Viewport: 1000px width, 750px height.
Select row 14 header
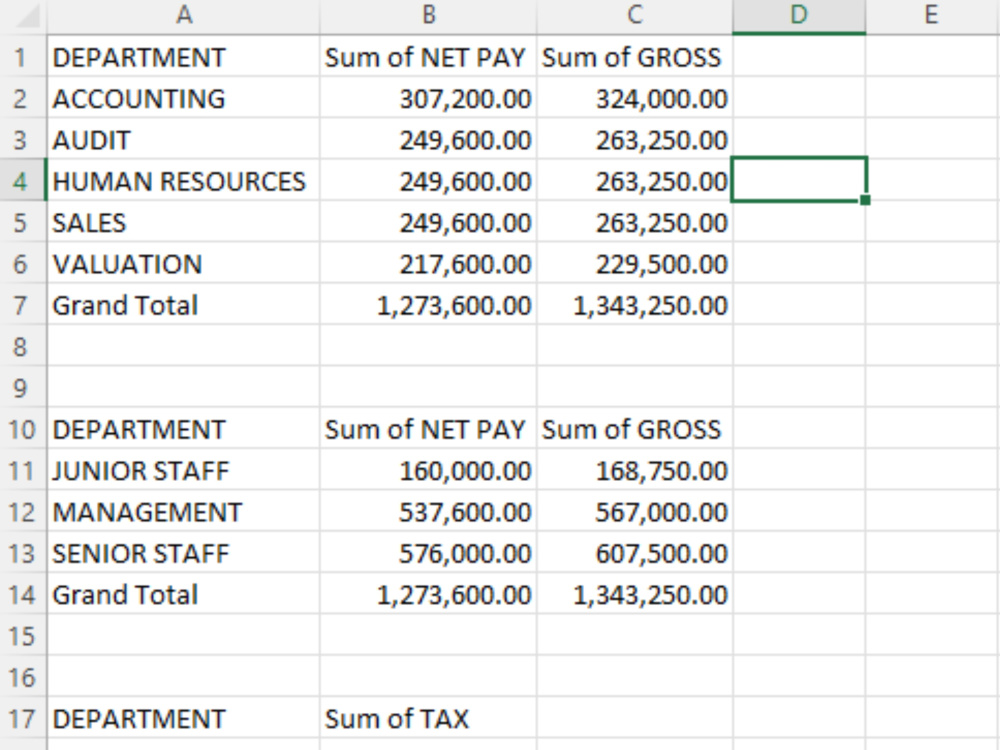coord(23,595)
